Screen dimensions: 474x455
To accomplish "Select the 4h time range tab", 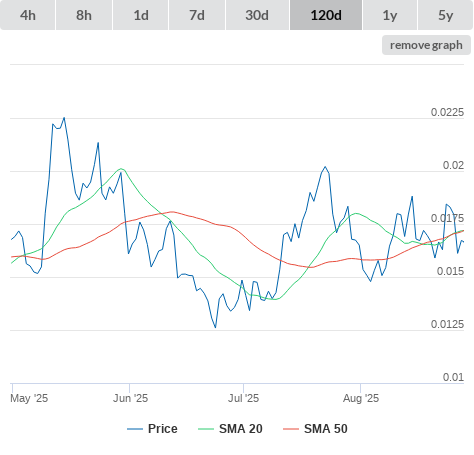I will click(x=28, y=15).
